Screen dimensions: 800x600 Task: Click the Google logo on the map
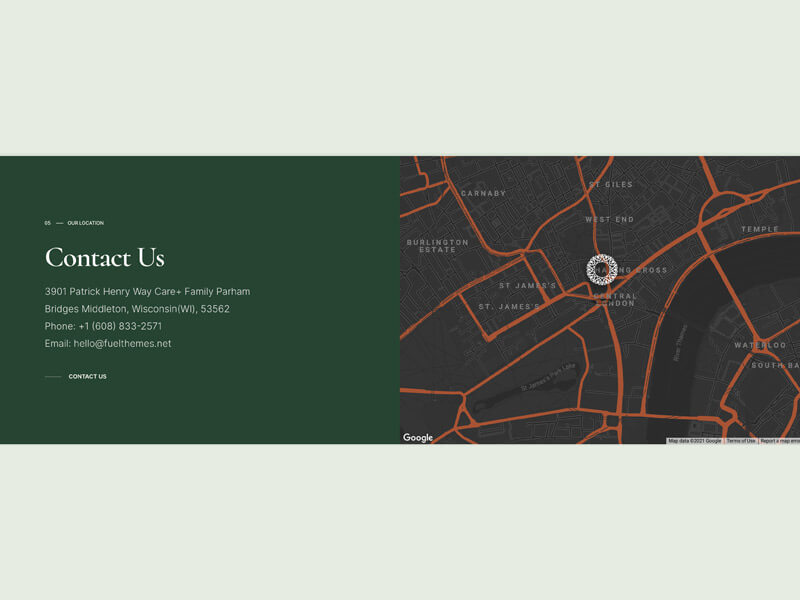[x=418, y=437]
